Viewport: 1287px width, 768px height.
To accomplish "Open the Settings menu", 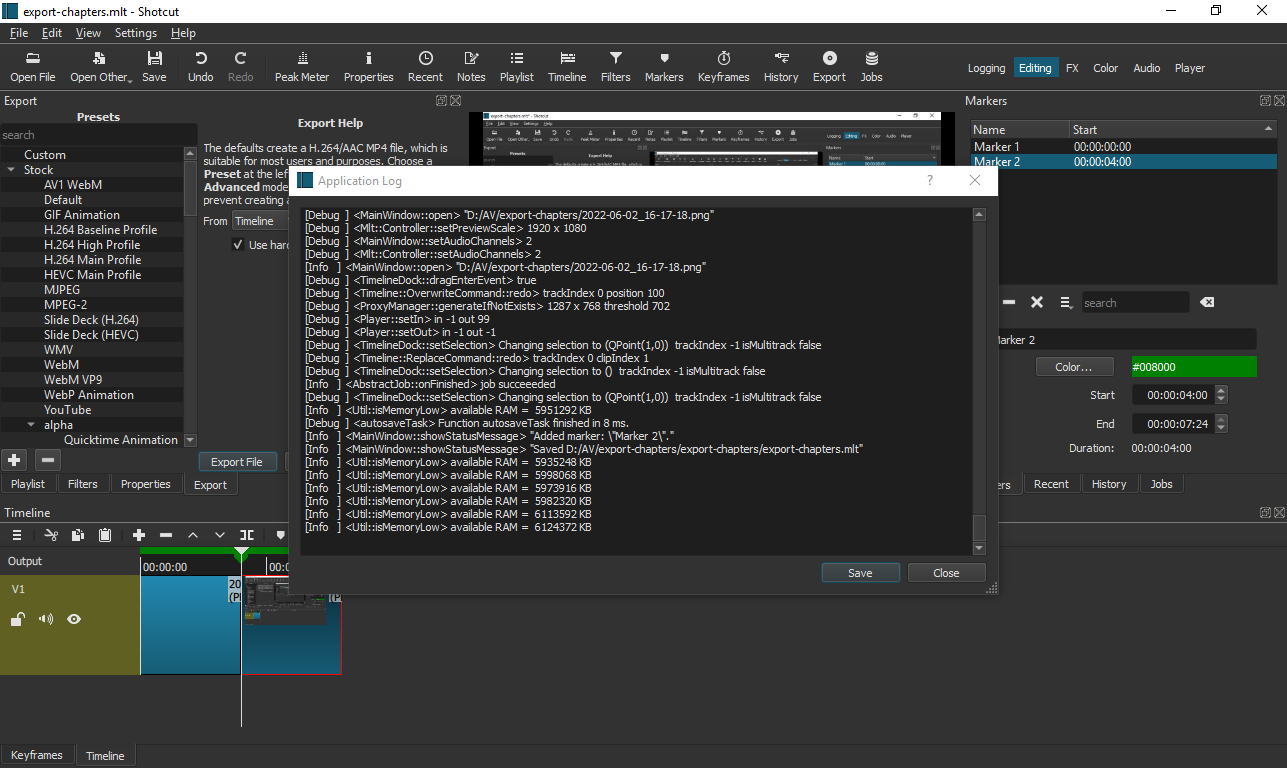I will (136, 32).
